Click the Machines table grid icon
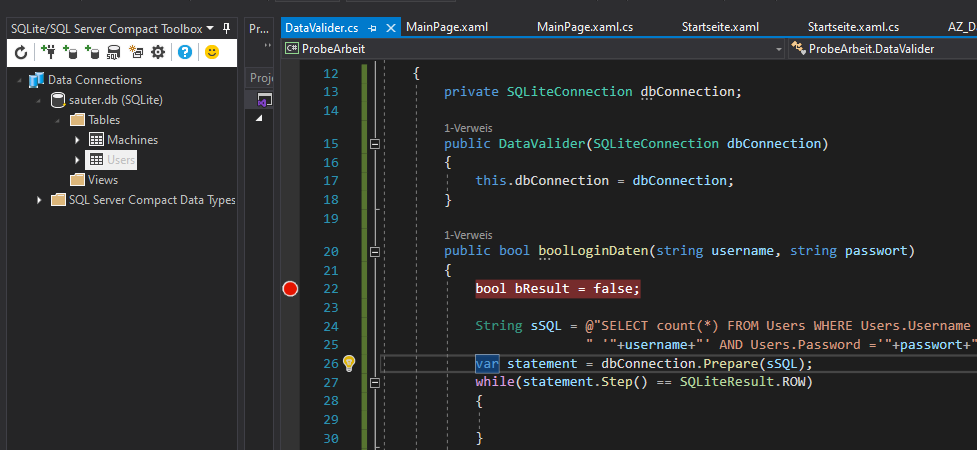 pyautogui.click(x=97, y=140)
